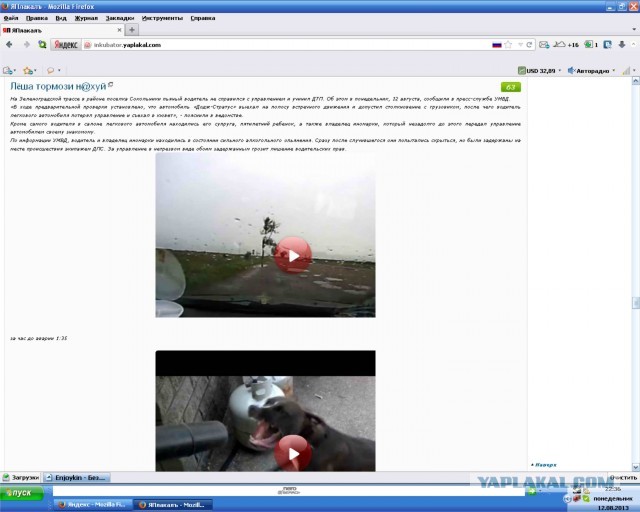Open the mail envelope toolbar icon
The image size is (640, 512).
click(x=544, y=45)
